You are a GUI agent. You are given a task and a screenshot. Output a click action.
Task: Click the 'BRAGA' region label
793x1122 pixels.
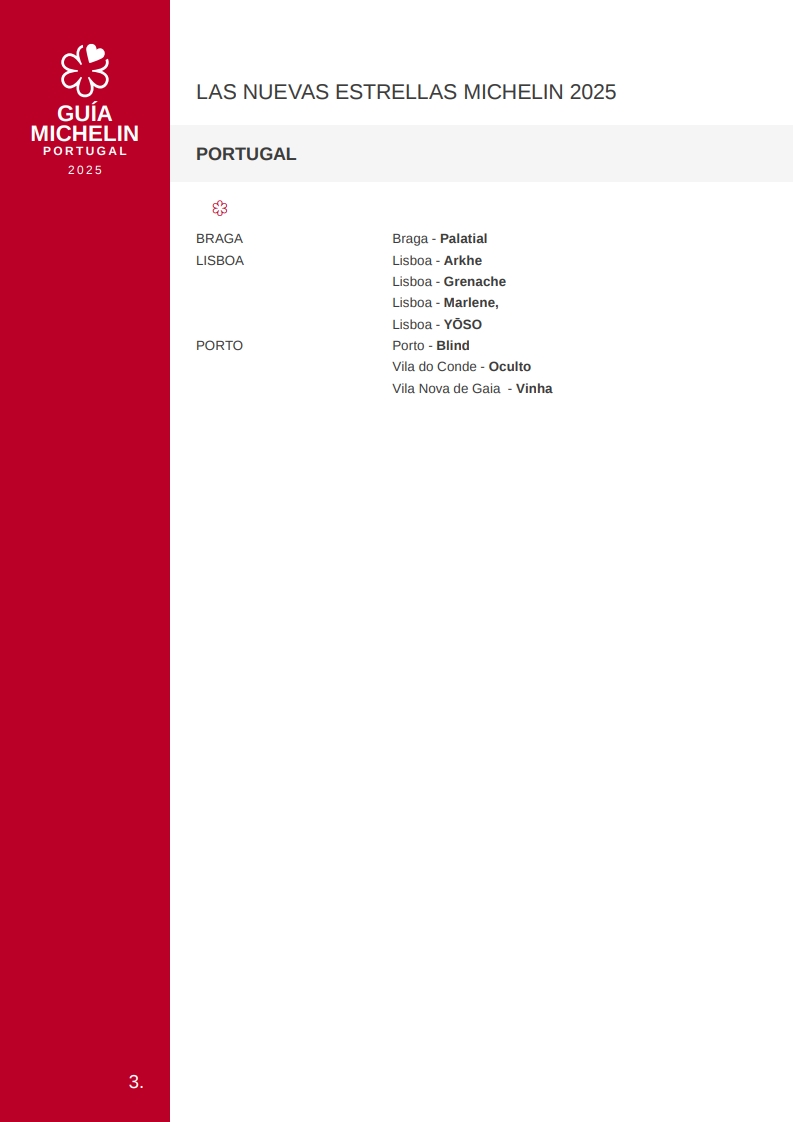[220, 238]
